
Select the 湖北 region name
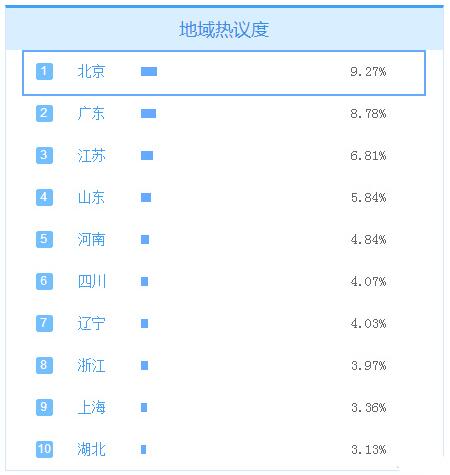coord(91,449)
